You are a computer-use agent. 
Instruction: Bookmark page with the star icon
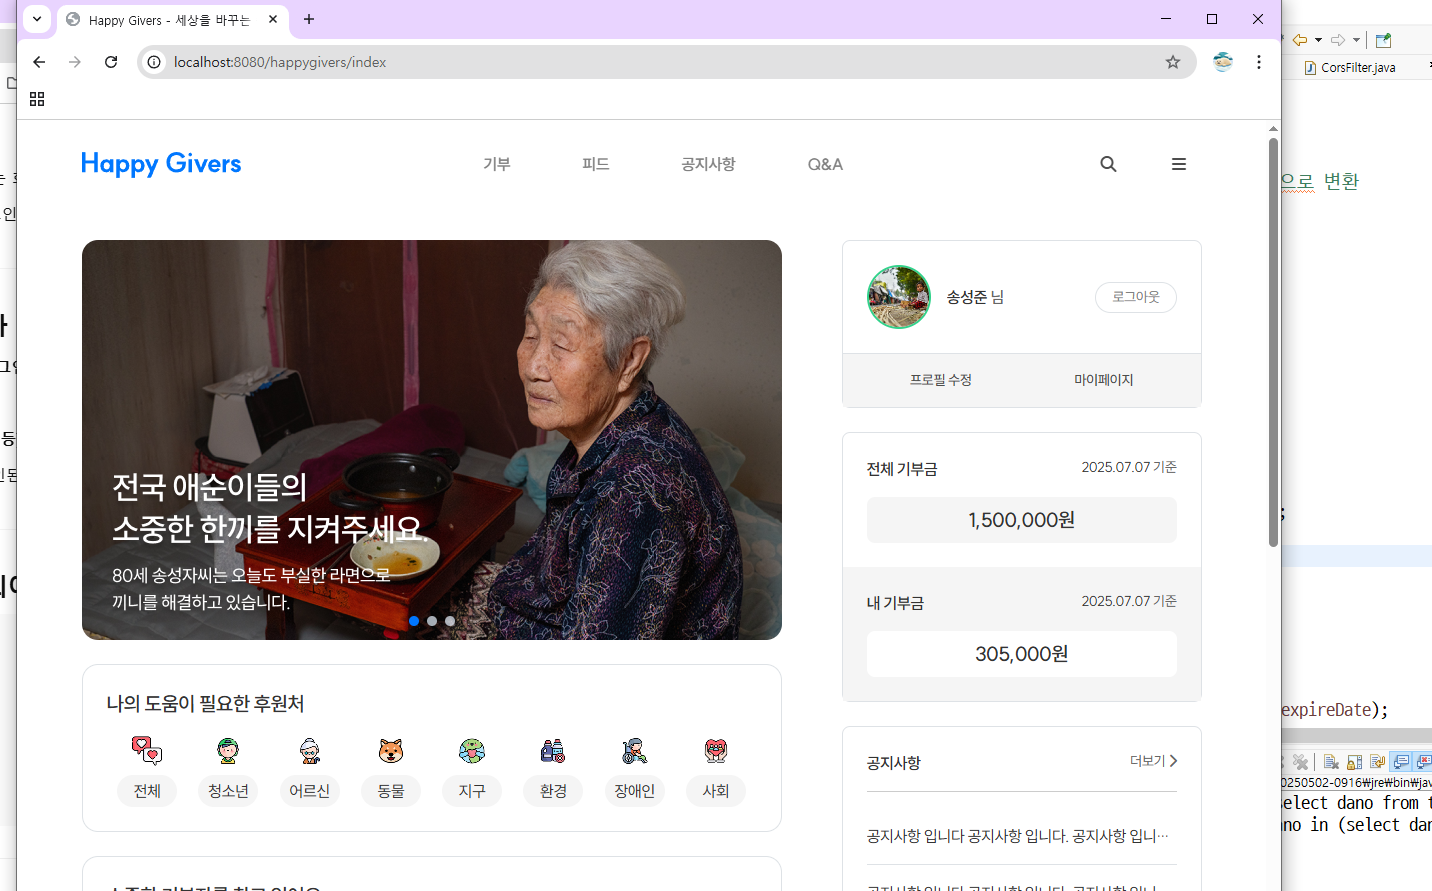pyautogui.click(x=1173, y=62)
